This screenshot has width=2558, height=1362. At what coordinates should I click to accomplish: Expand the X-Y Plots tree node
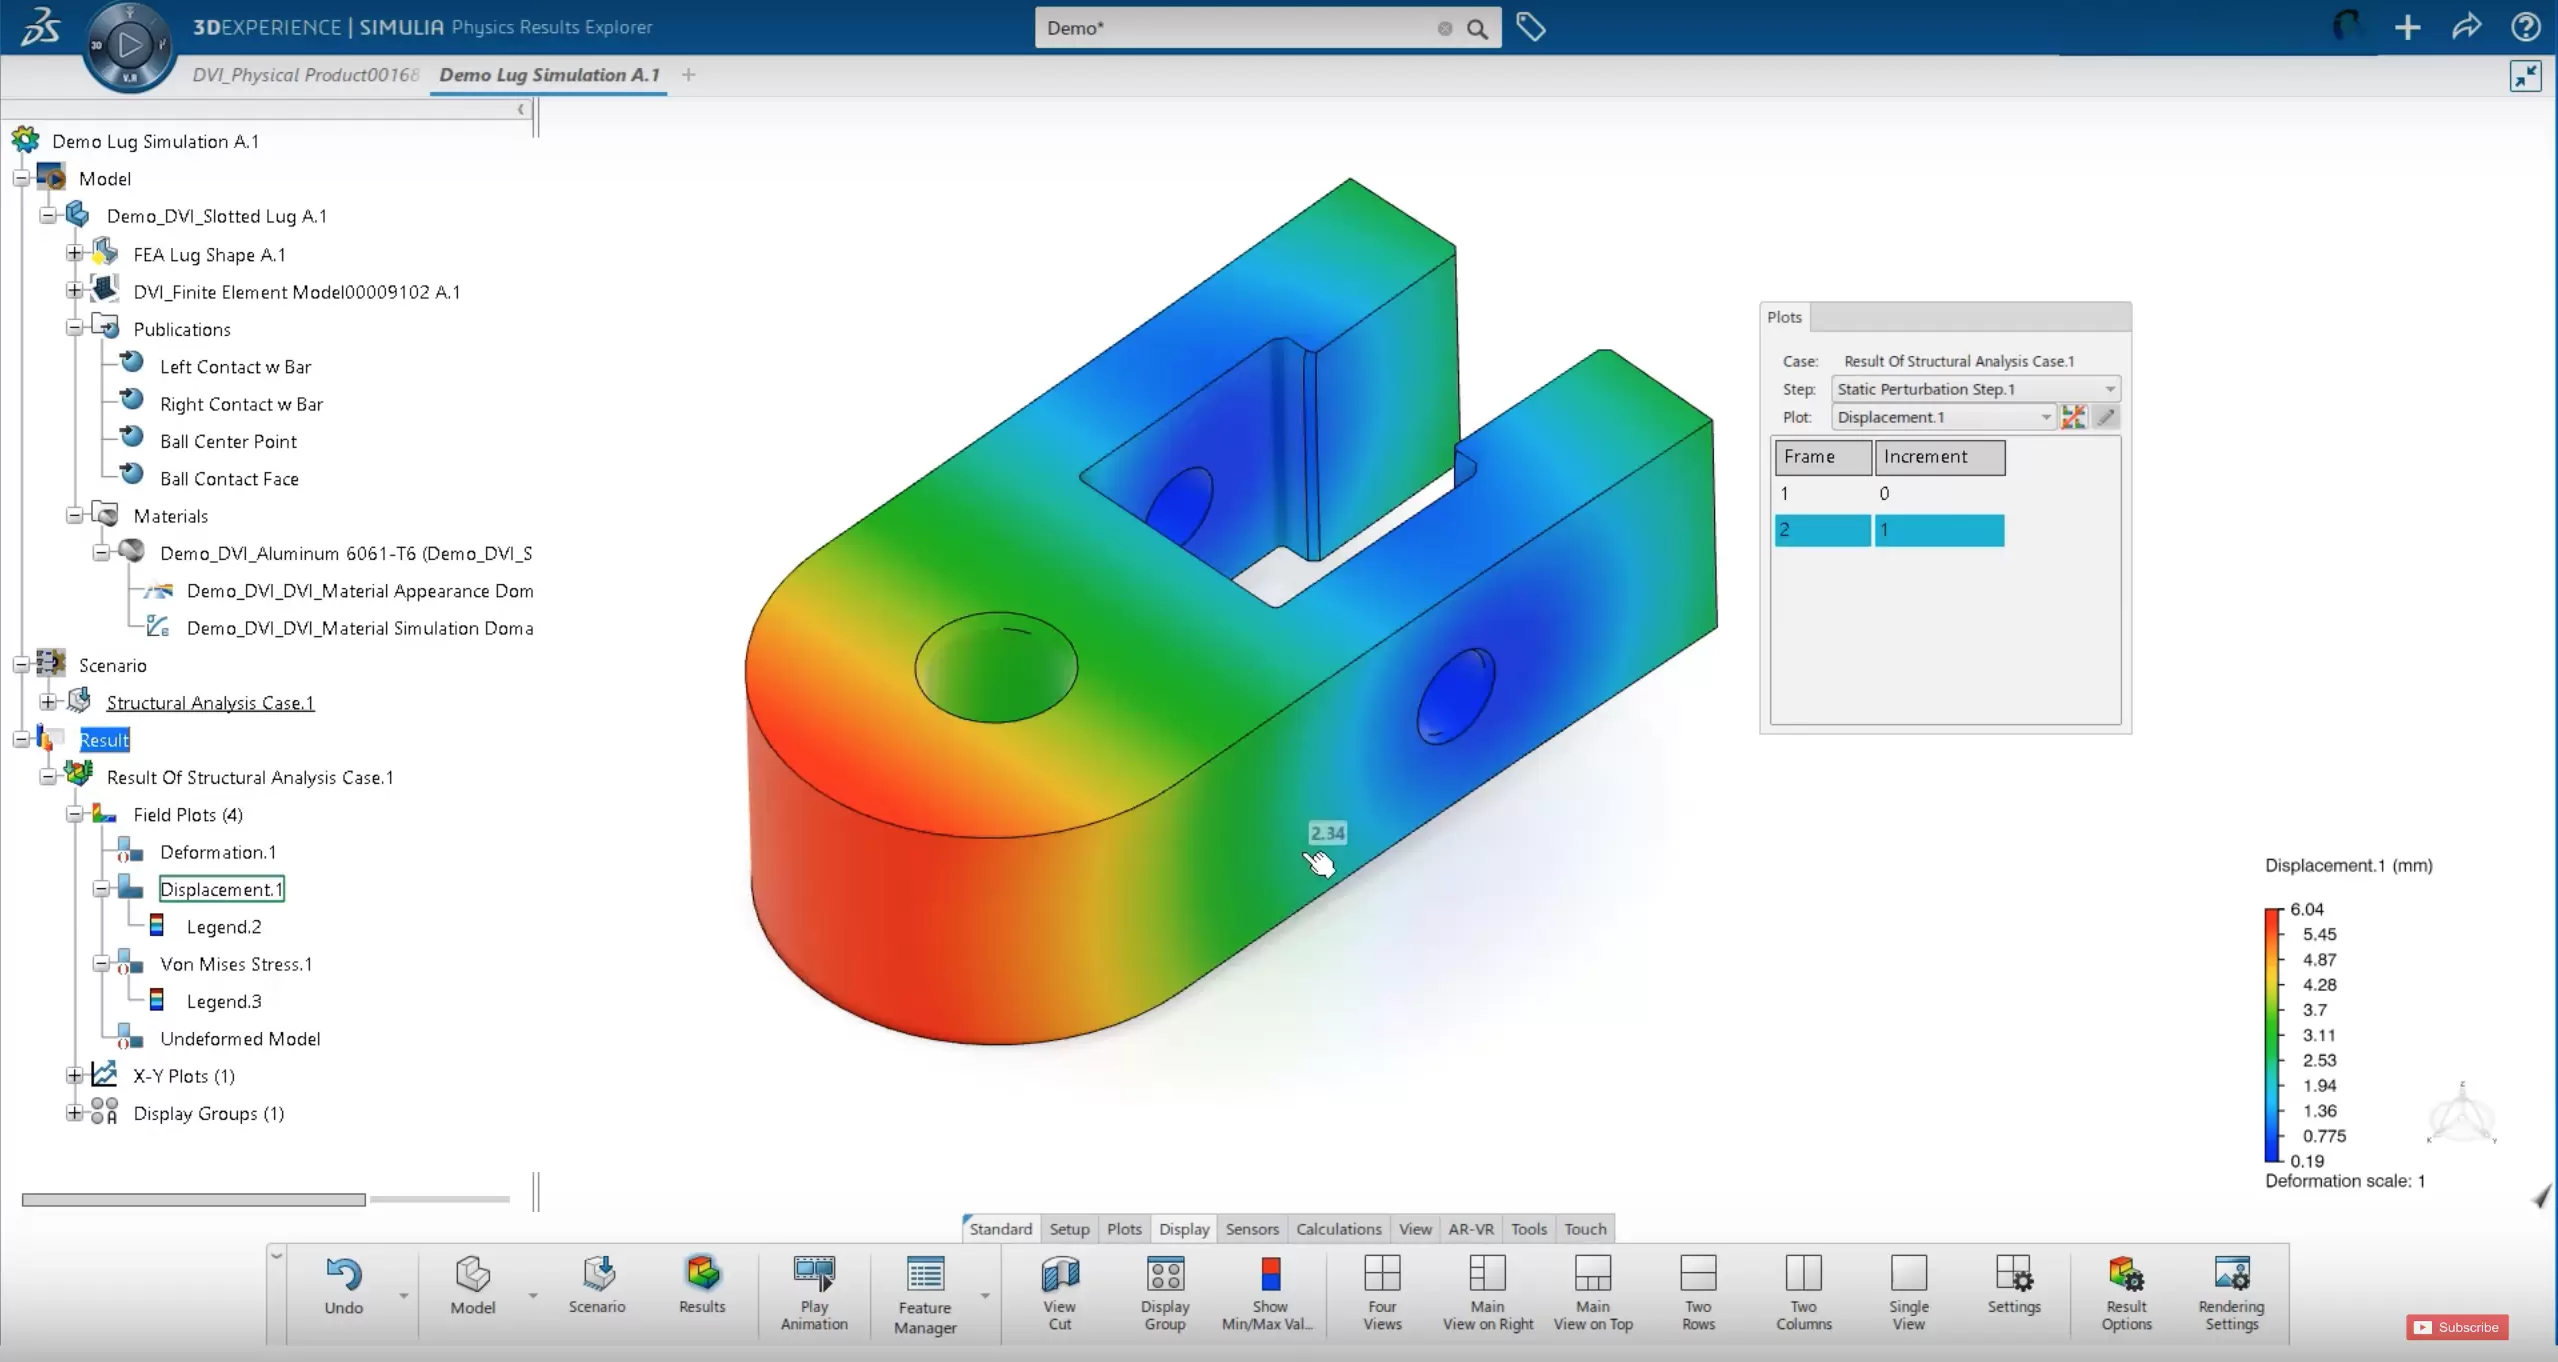pyautogui.click(x=75, y=1076)
